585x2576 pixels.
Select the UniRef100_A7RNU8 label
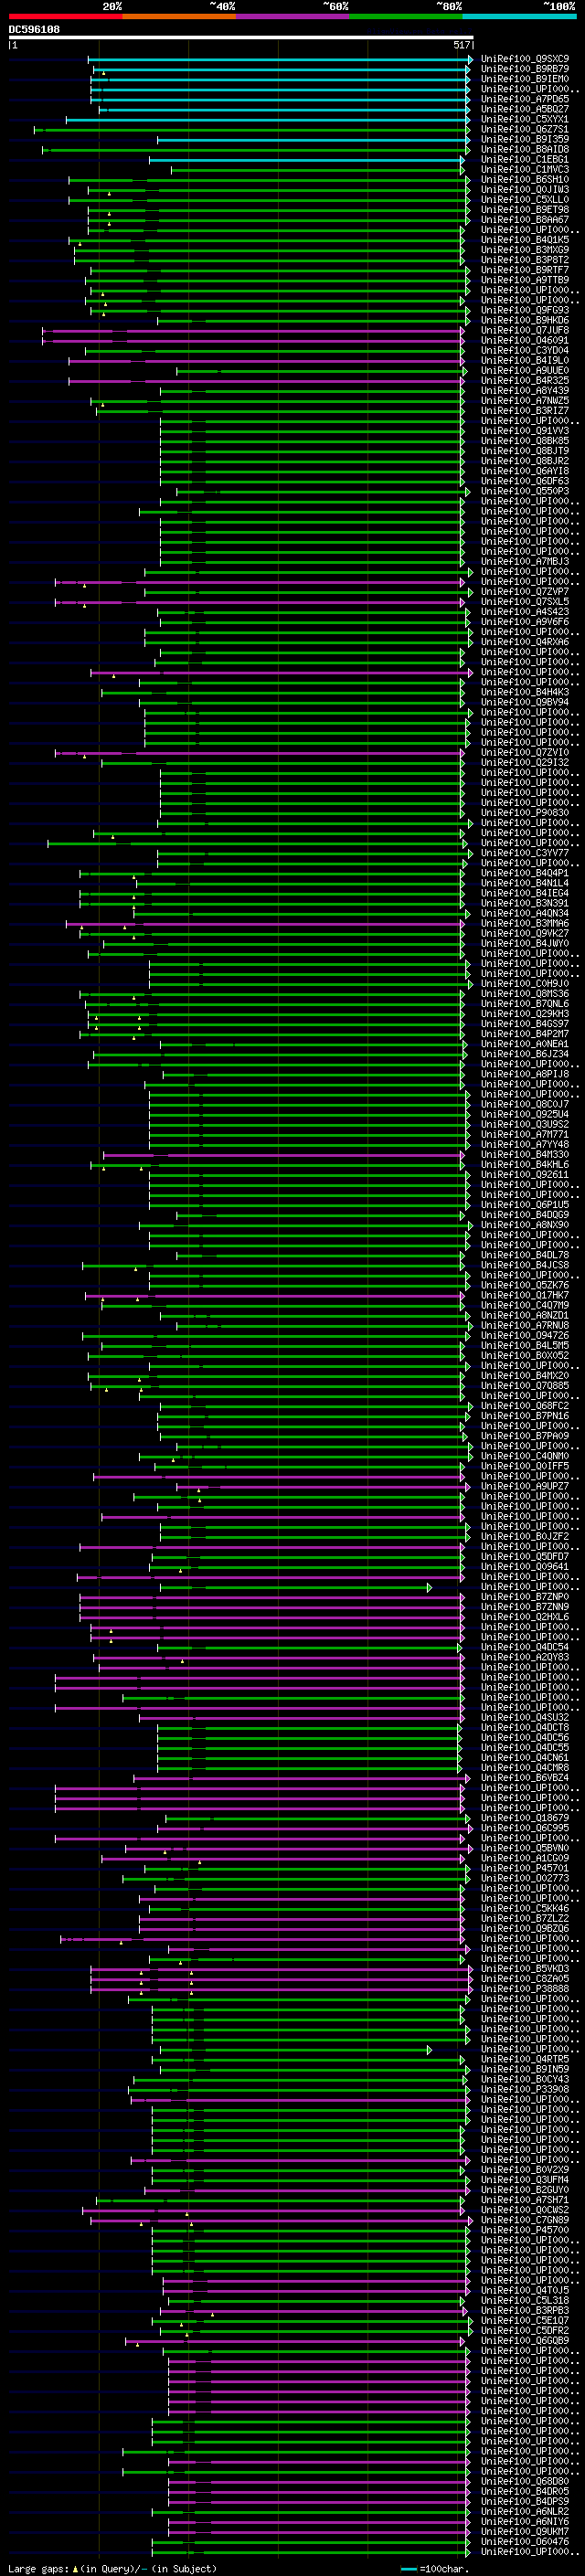click(524, 1325)
